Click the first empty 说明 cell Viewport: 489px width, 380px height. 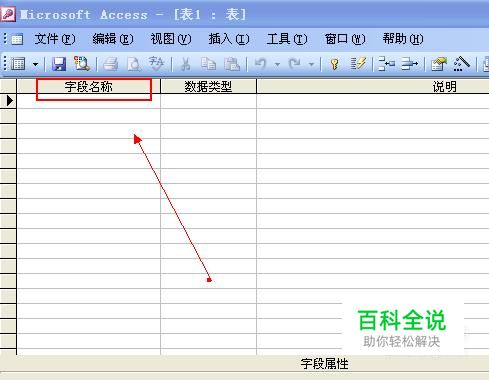[373, 101]
